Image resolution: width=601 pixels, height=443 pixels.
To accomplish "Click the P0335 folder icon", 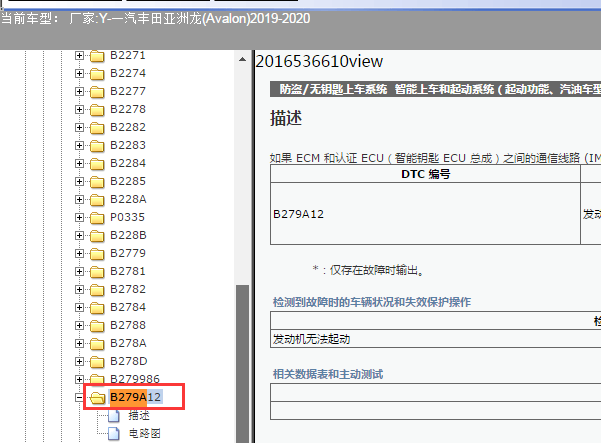I will (97, 218).
